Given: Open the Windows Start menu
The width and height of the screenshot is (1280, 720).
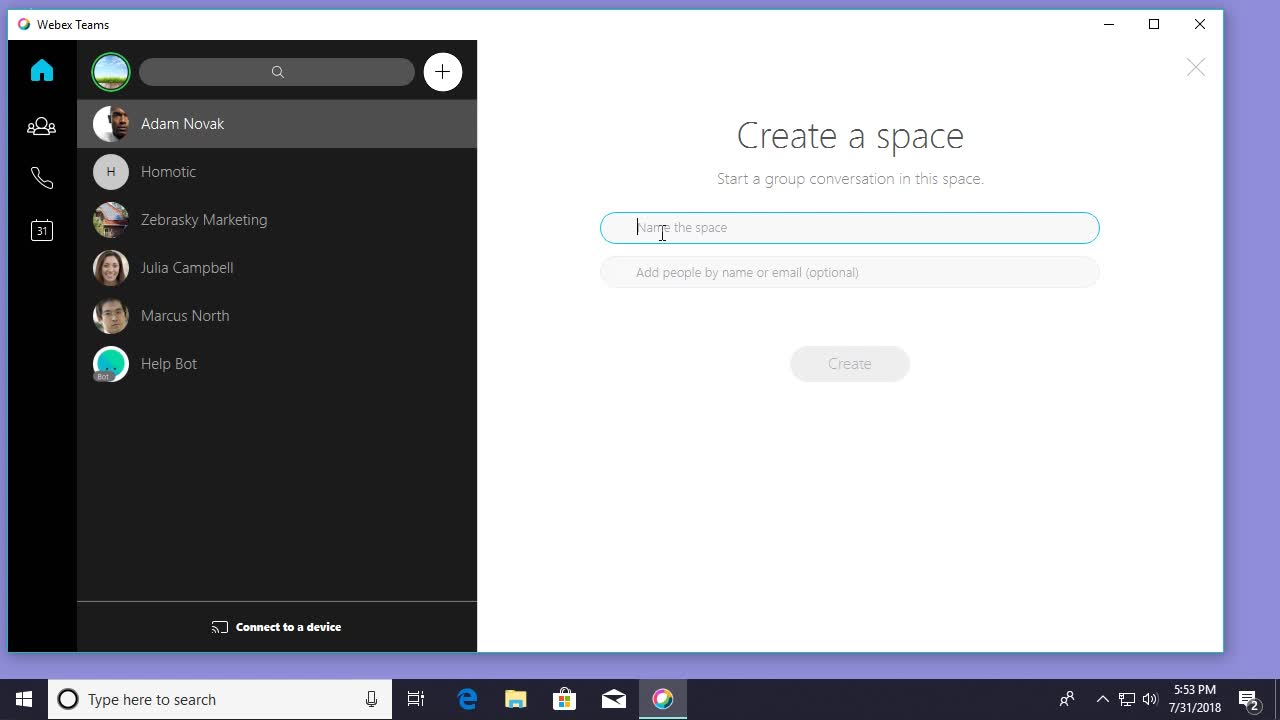Looking at the screenshot, I should pyautogui.click(x=24, y=699).
